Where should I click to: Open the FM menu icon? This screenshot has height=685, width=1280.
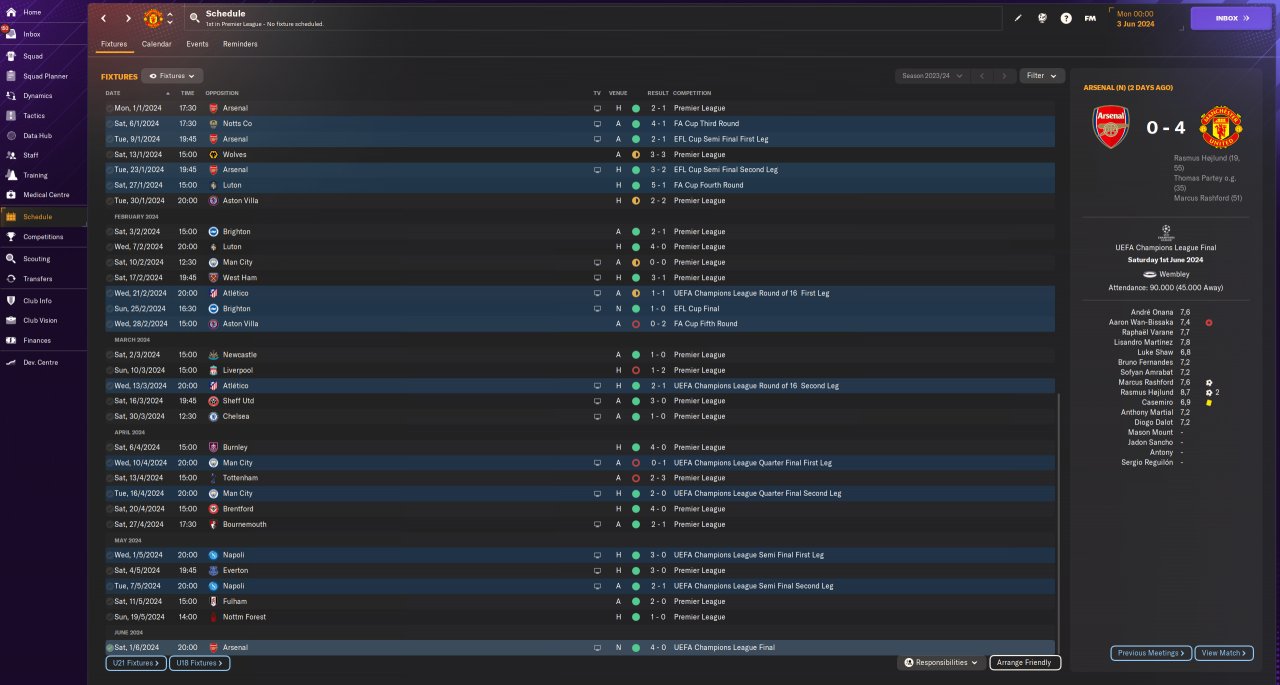click(x=1090, y=18)
